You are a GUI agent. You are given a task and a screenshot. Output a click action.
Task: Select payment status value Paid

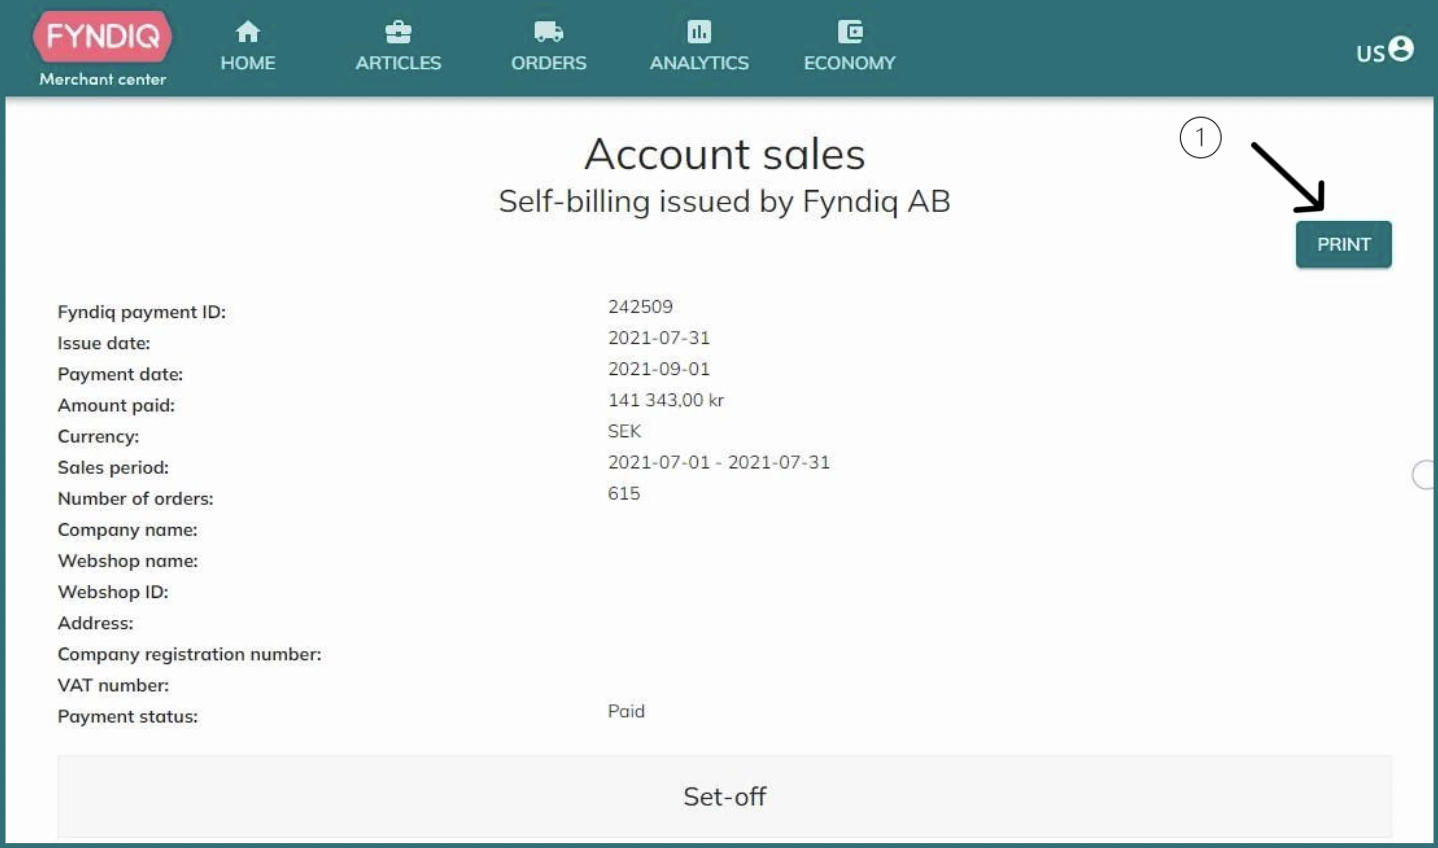tap(626, 710)
